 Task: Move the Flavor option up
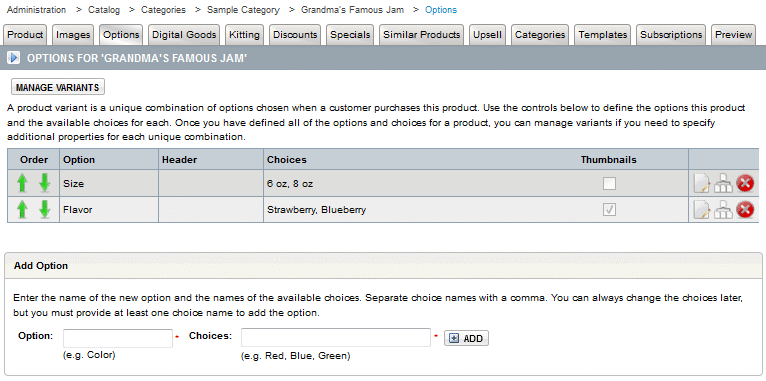(x=22, y=210)
